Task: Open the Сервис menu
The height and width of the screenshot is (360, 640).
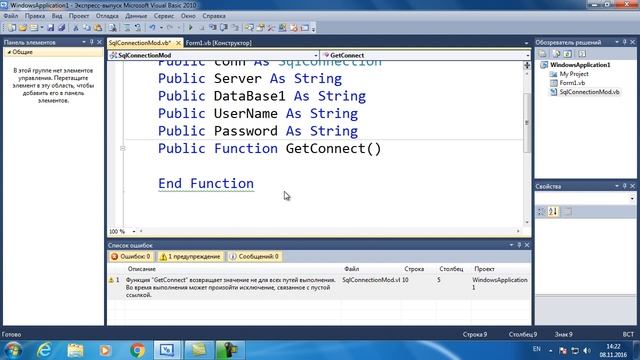Action: point(164,16)
